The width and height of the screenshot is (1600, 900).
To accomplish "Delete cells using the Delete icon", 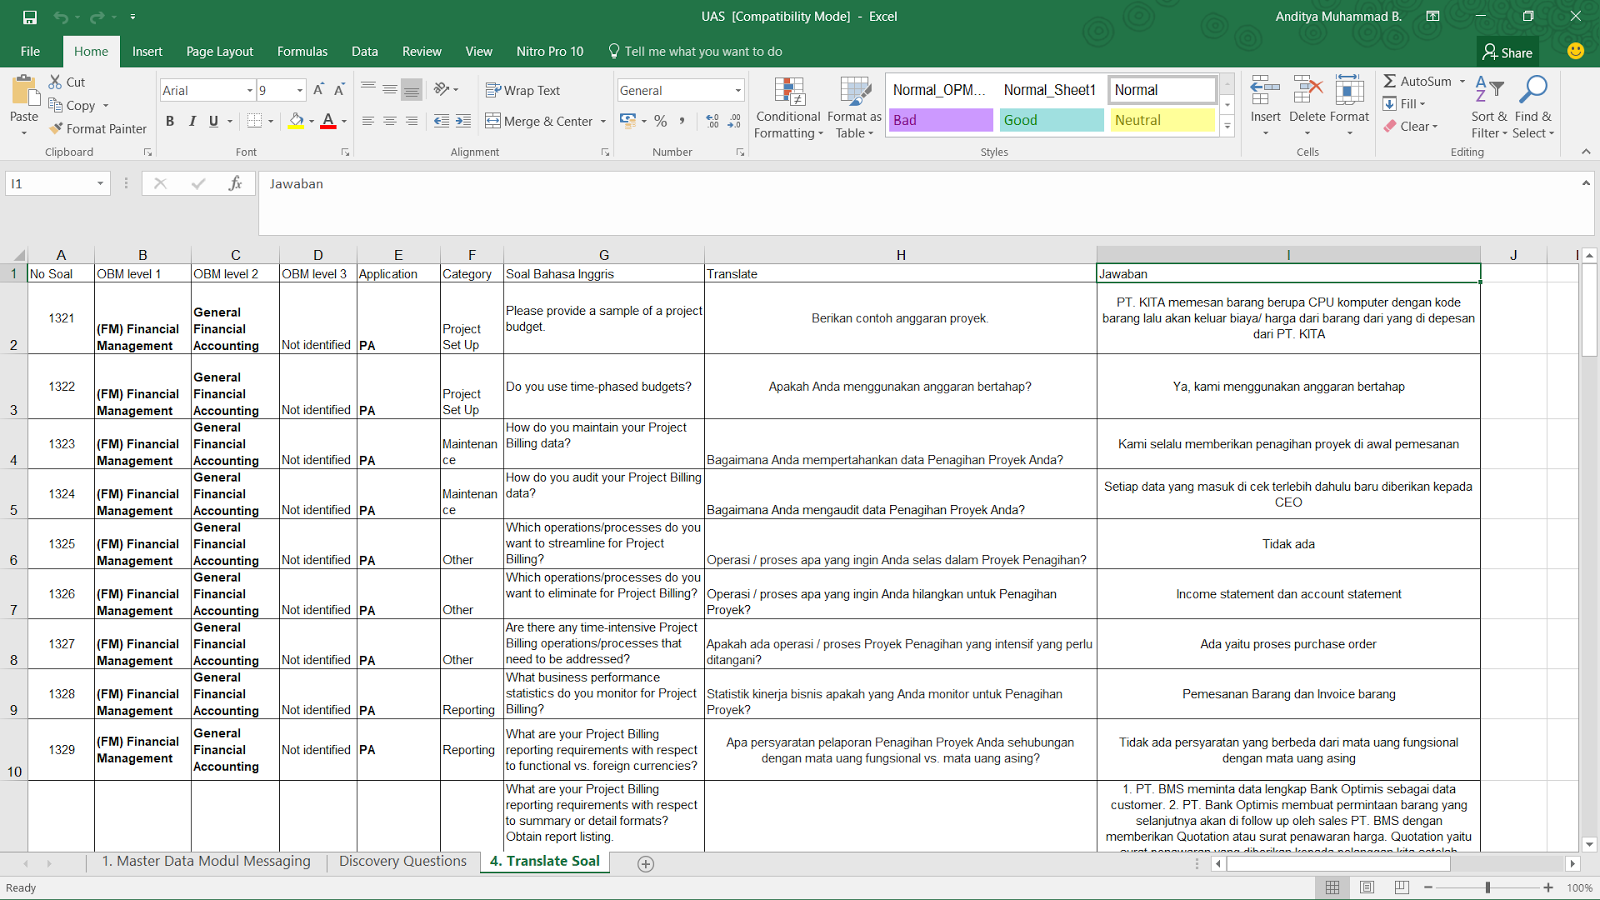I will pyautogui.click(x=1307, y=91).
